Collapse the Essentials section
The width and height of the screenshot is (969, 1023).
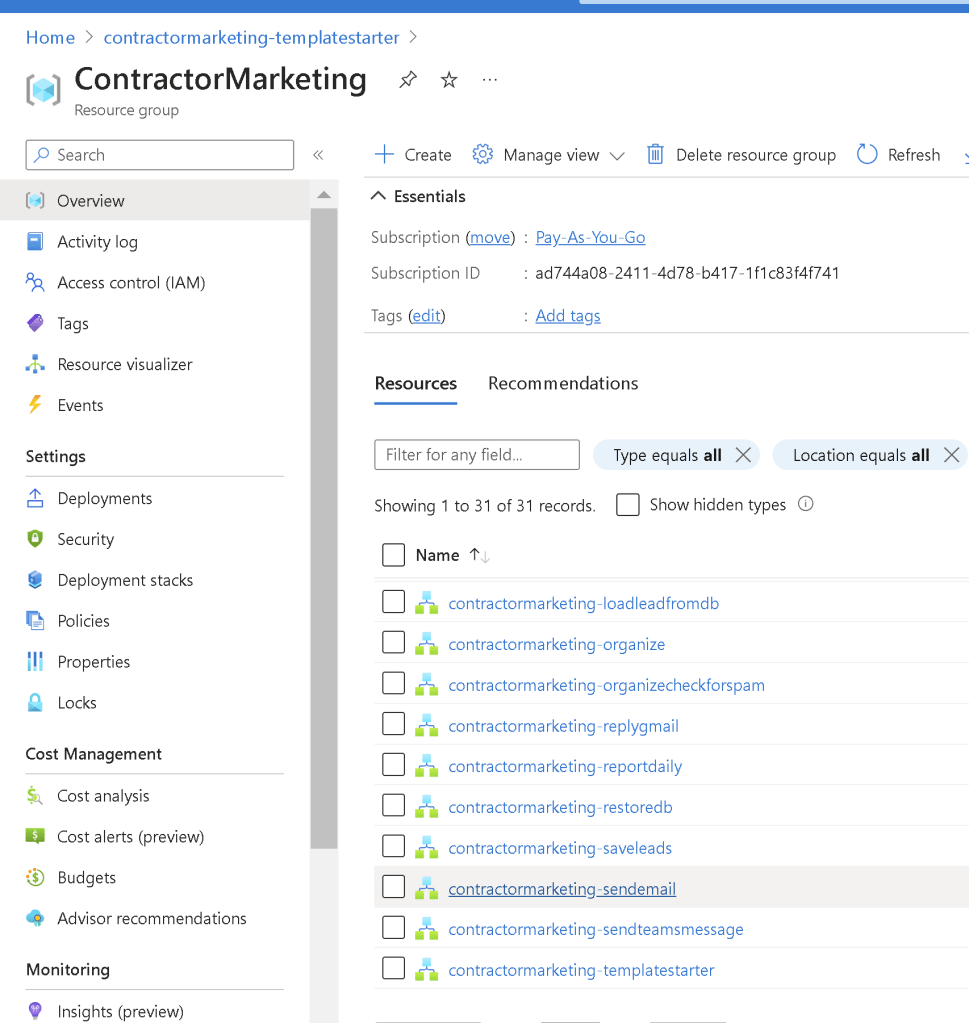click(x=418, y=196)
